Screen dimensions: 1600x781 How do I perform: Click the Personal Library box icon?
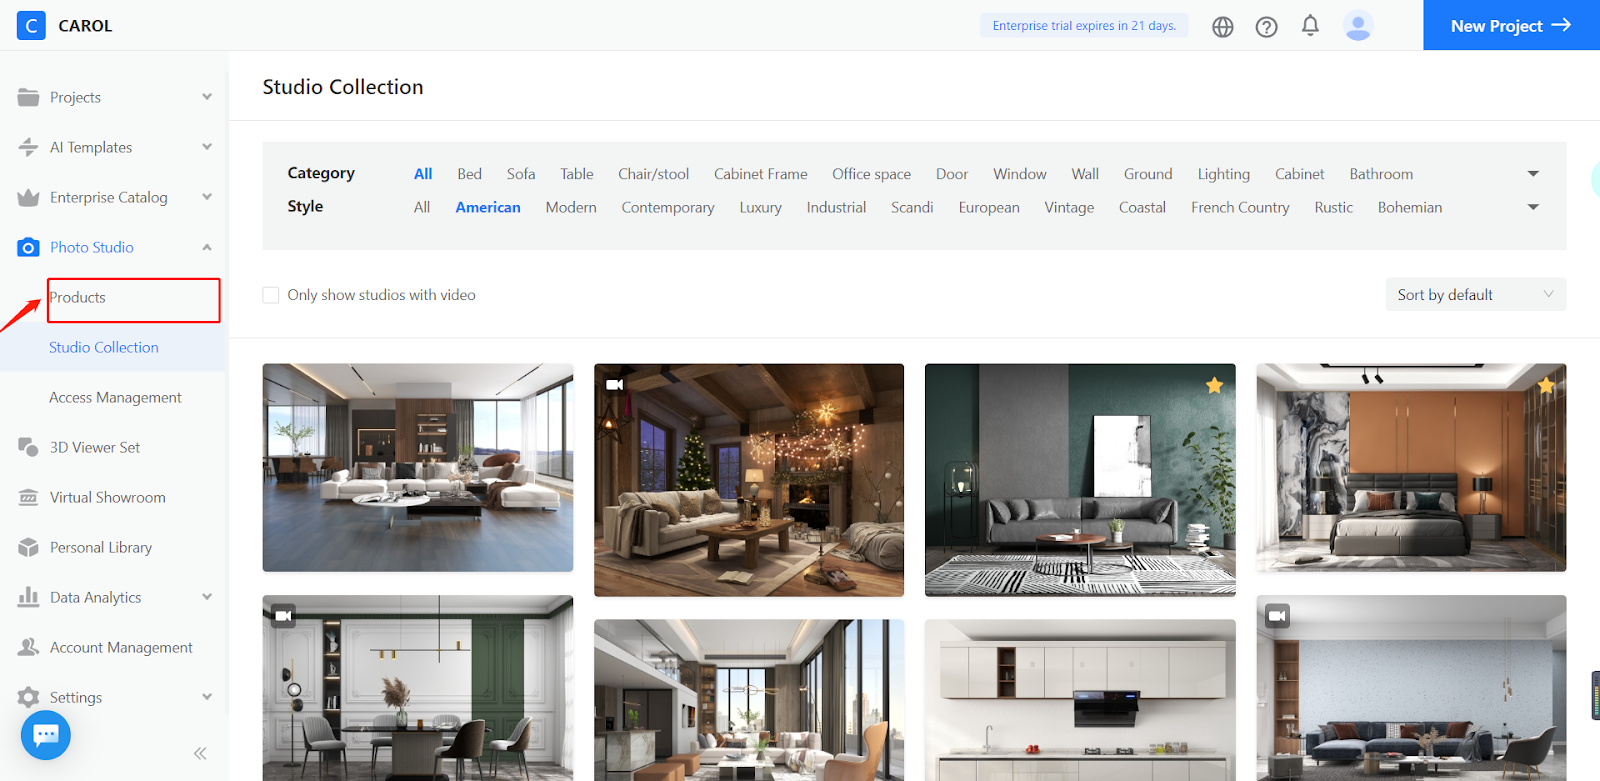[28, 547]
